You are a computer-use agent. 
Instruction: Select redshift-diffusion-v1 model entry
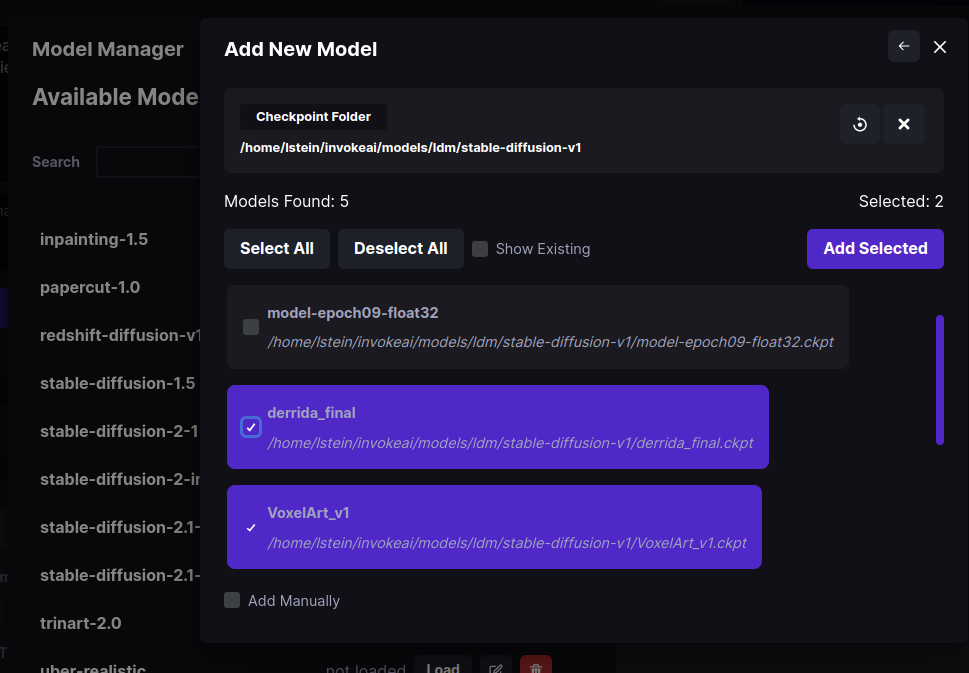pyautogui.click(x=120, y=335)
